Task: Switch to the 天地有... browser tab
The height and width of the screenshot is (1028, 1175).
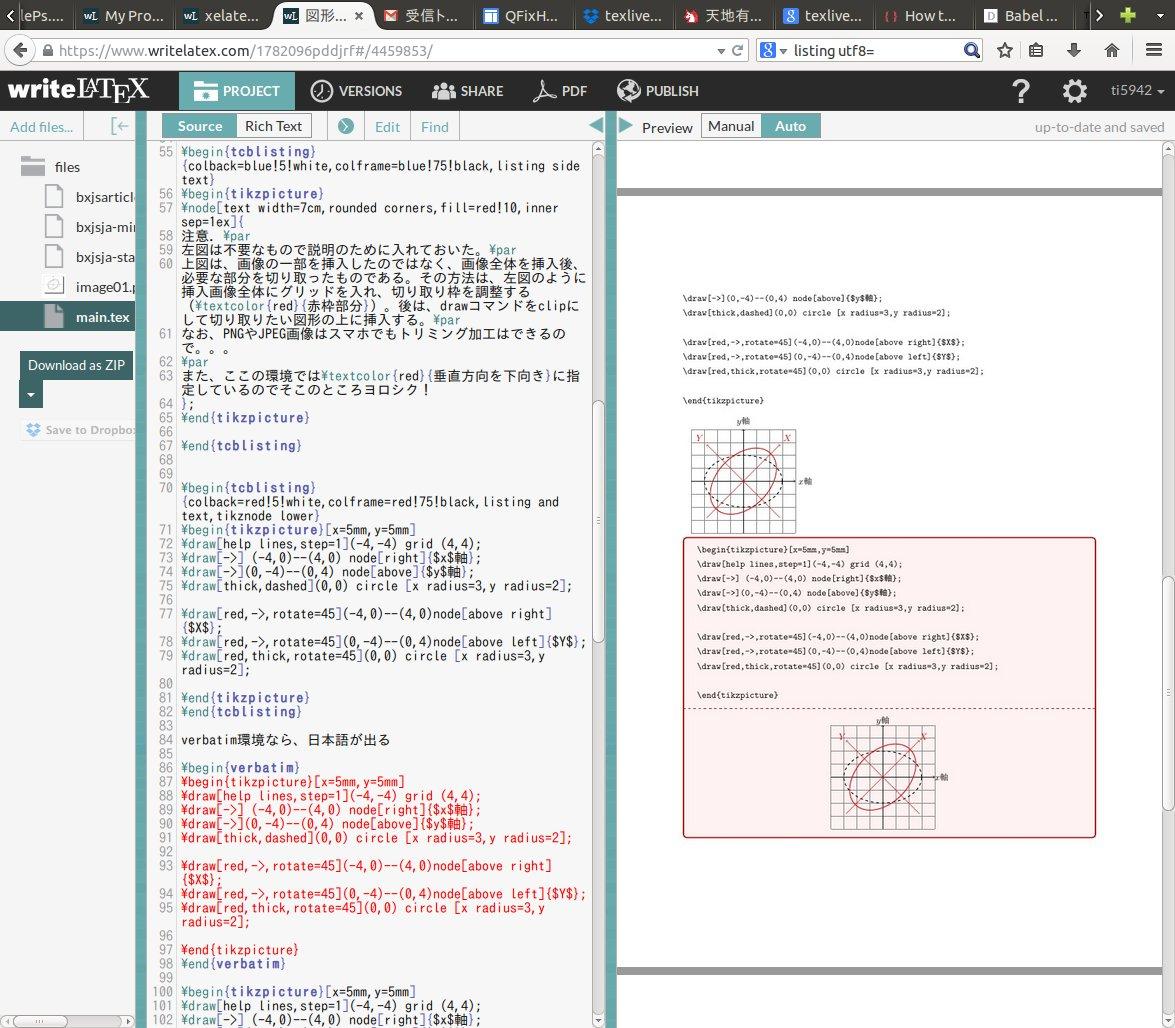Action: point(722,15)
